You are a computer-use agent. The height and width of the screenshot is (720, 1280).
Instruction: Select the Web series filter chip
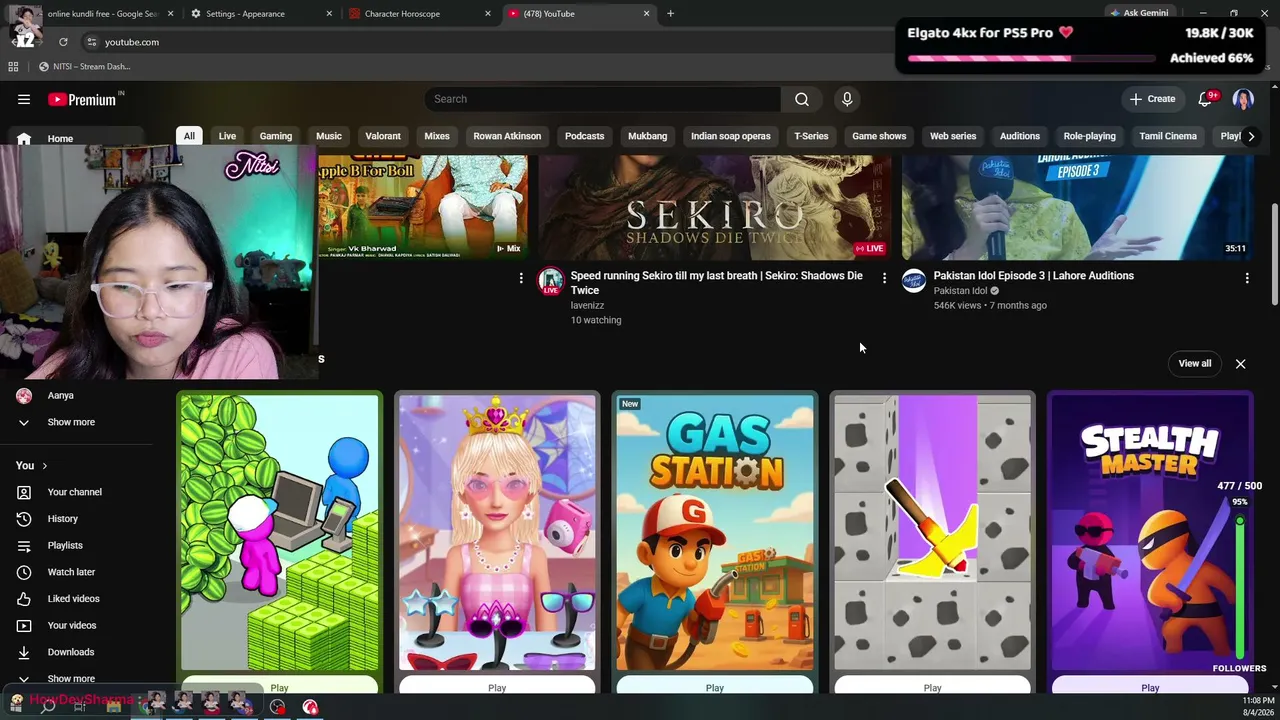pyautogui.click(x=953, y=136)
